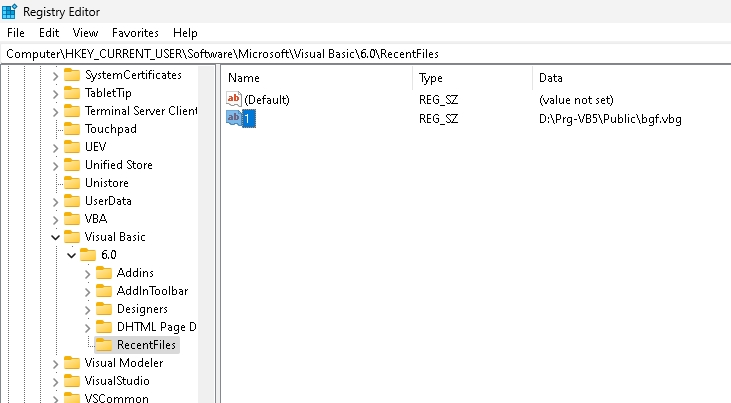The height and width of the screenshot is (403, 731).
Task: Expand the Designers key
Action: coord(87,310)
